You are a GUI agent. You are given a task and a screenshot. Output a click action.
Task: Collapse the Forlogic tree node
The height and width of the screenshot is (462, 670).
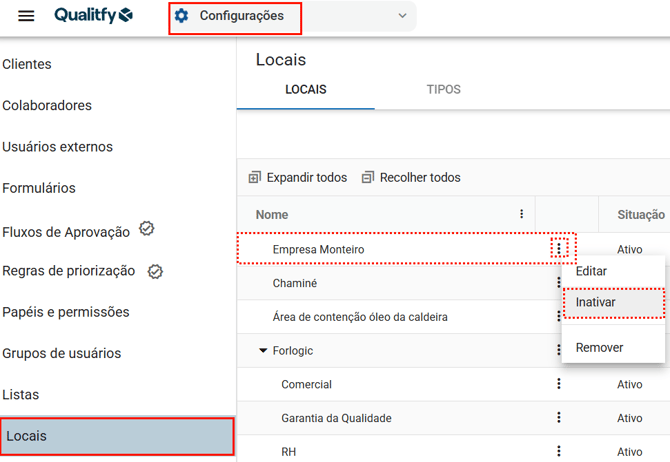[263, 351]
